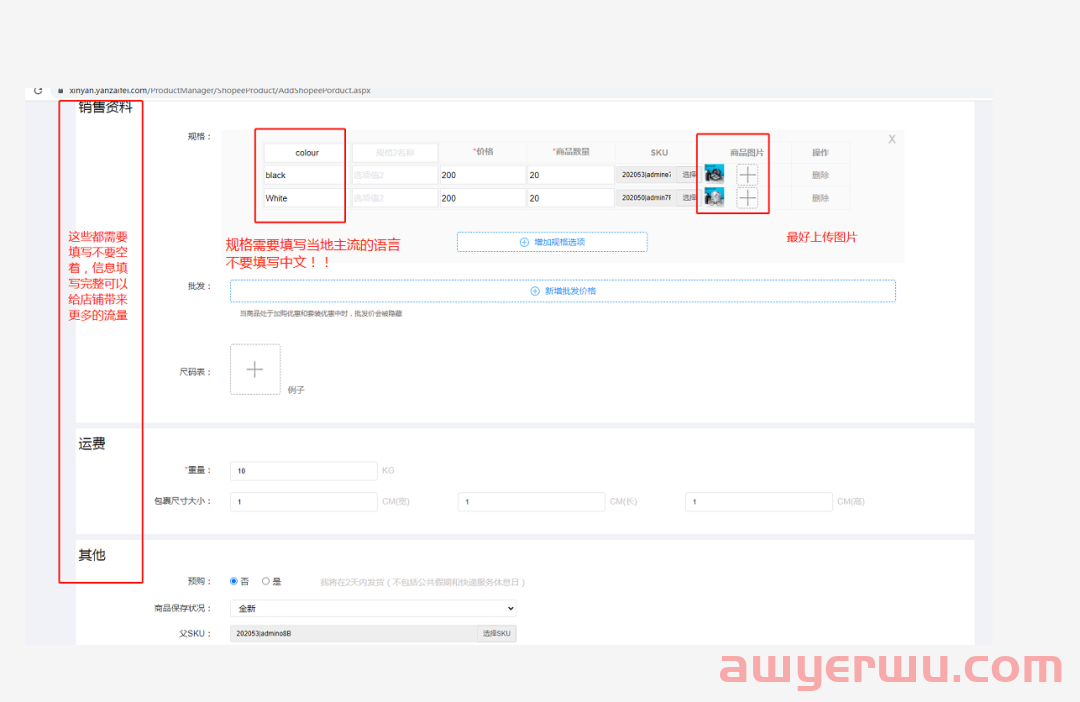Add image for the White variant
The width and height of the screenshot is (1080, 702).
747,198
